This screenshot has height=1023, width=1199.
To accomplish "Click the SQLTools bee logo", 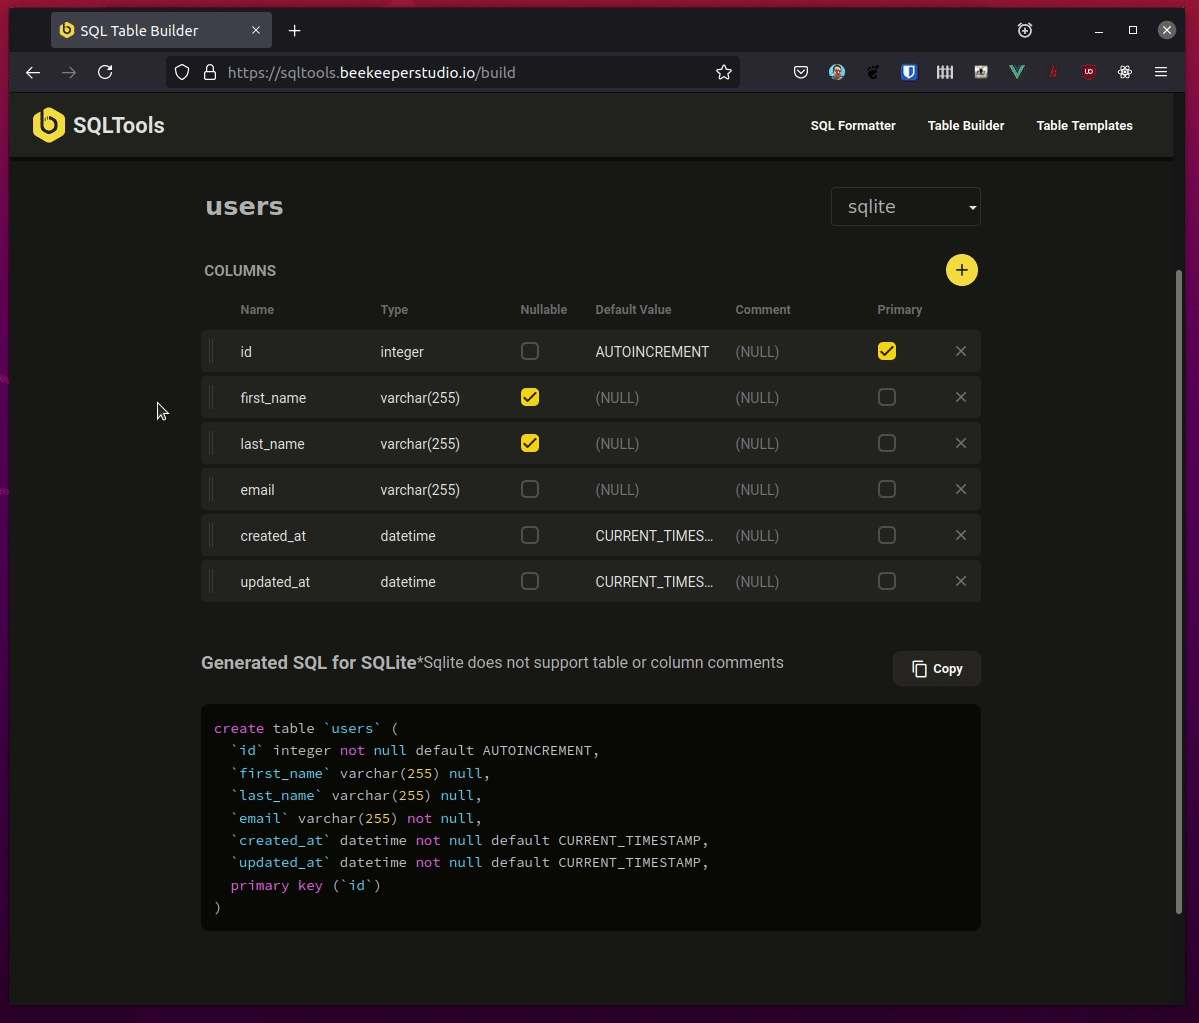I will pos(48,125).
